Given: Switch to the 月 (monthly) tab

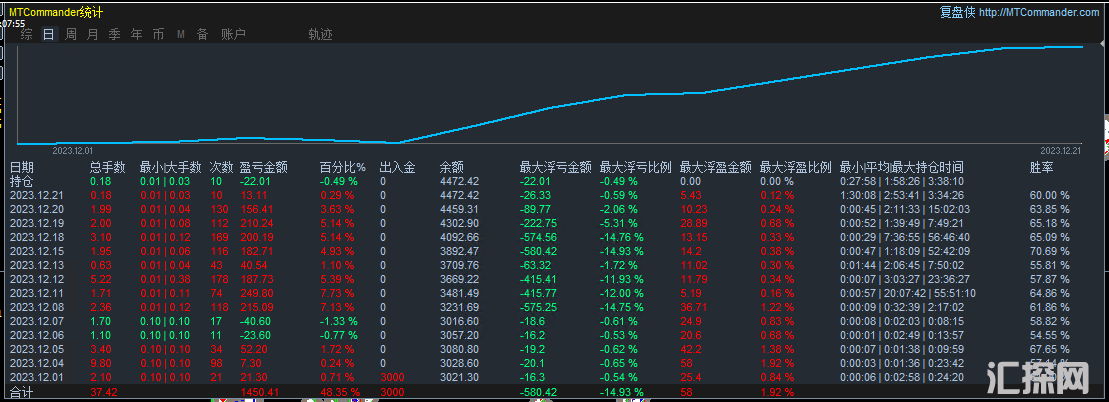Looking at the screenshot, I should point(92,34).
